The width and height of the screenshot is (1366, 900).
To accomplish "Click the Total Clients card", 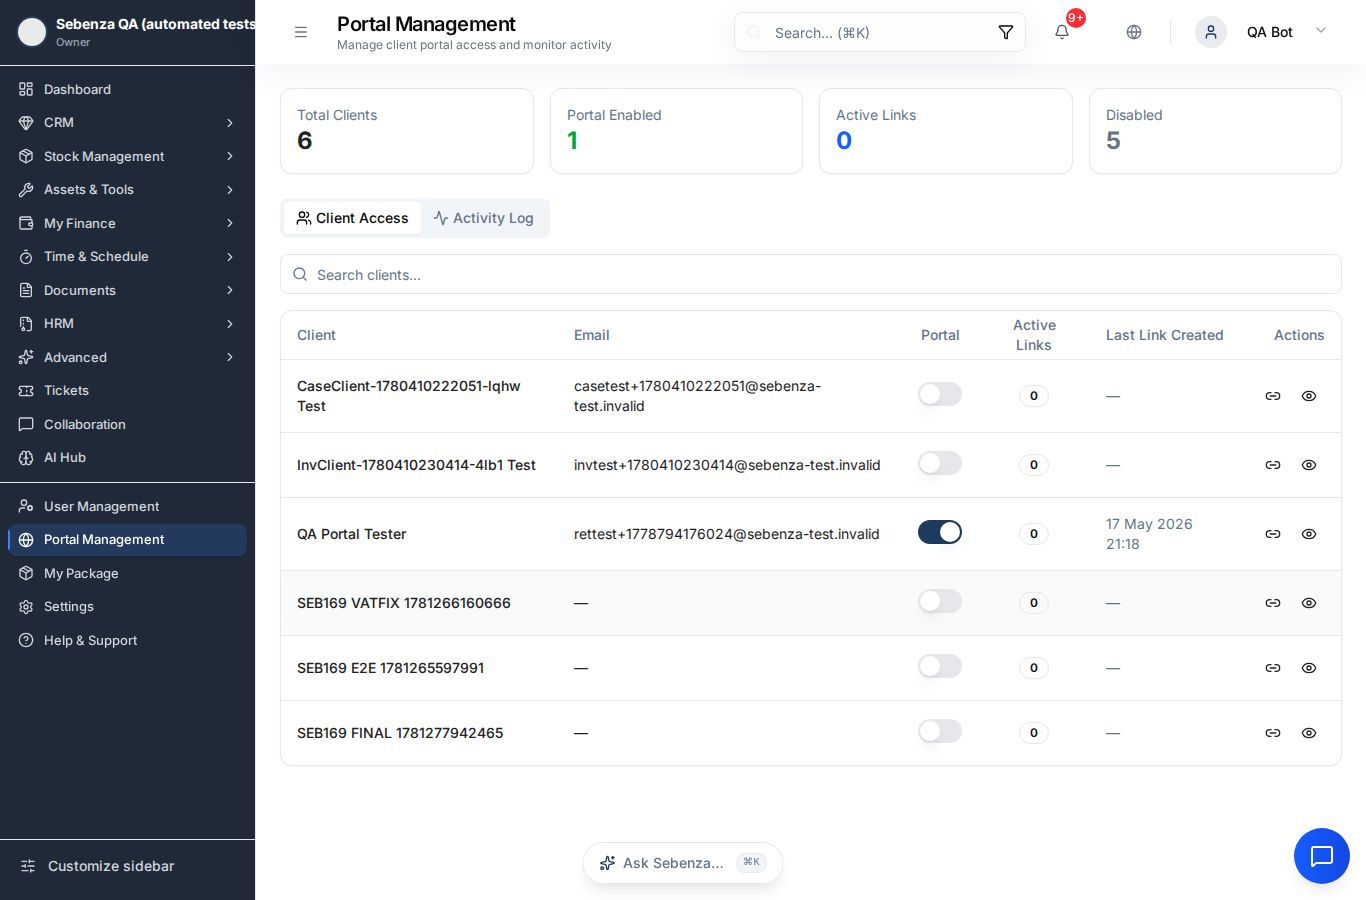I will (x=407, y=131).
